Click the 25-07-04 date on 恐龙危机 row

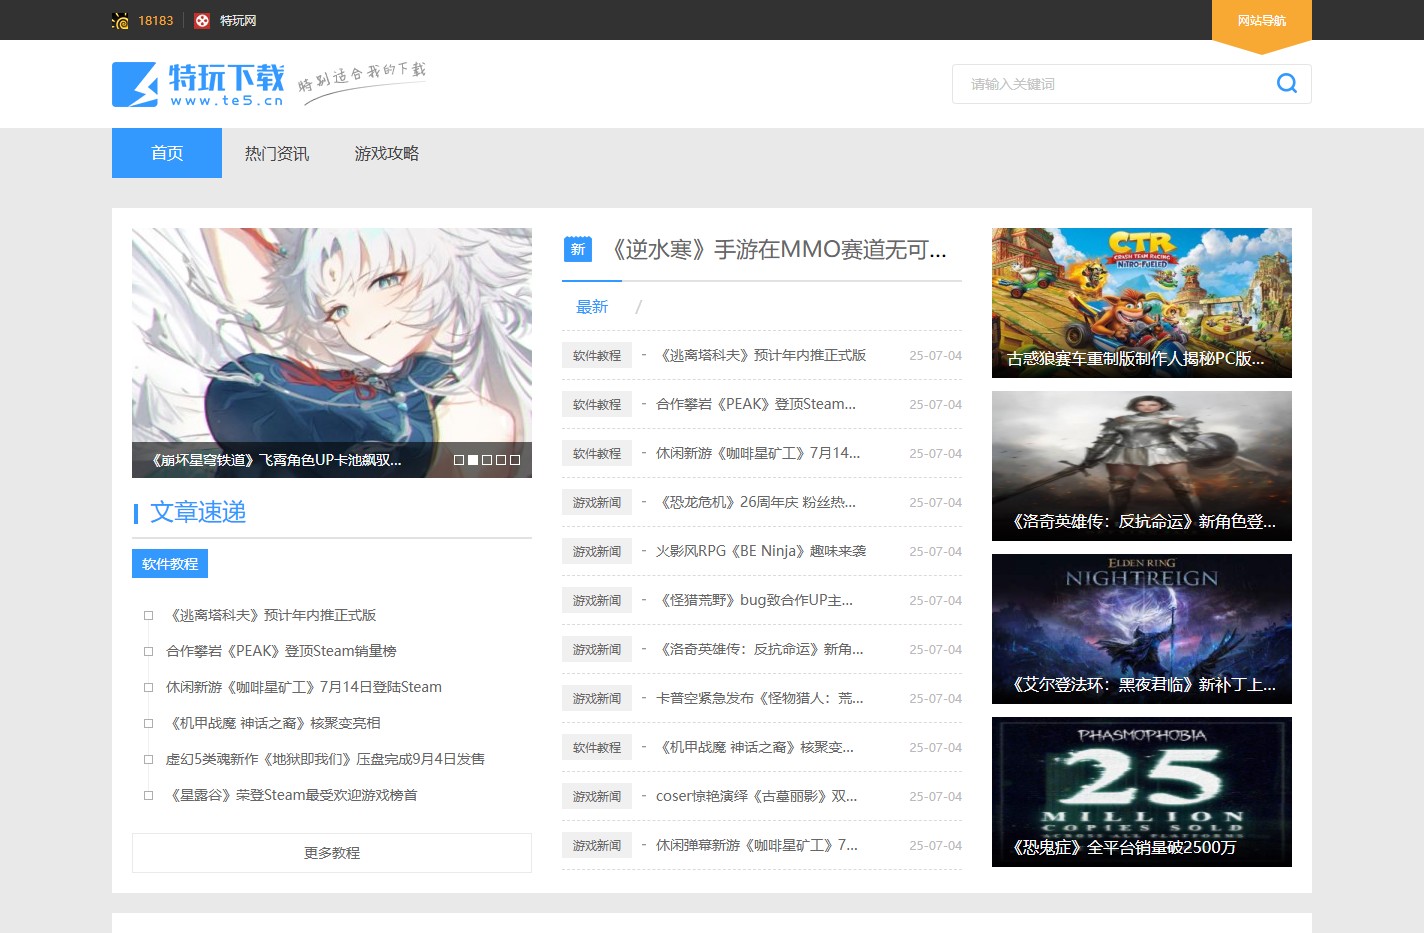click(x=935, y=502)
